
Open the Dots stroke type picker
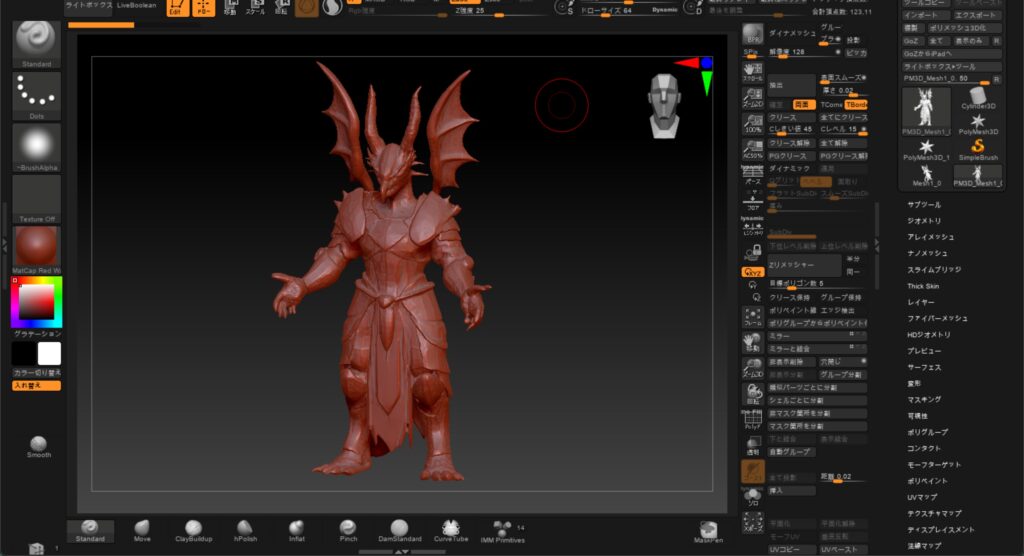click(36, 95)
